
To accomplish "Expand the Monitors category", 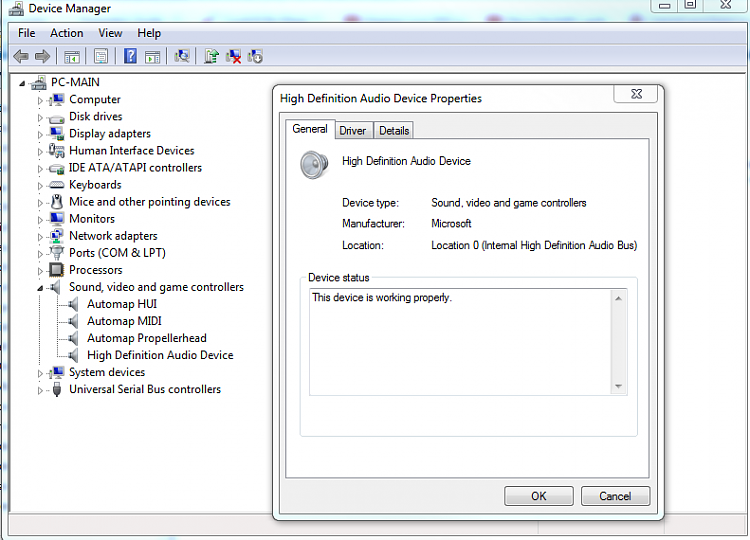I will click(40, 220).
